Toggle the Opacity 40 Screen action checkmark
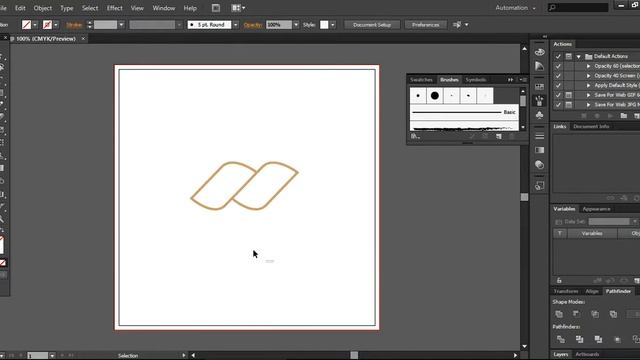 558,76
